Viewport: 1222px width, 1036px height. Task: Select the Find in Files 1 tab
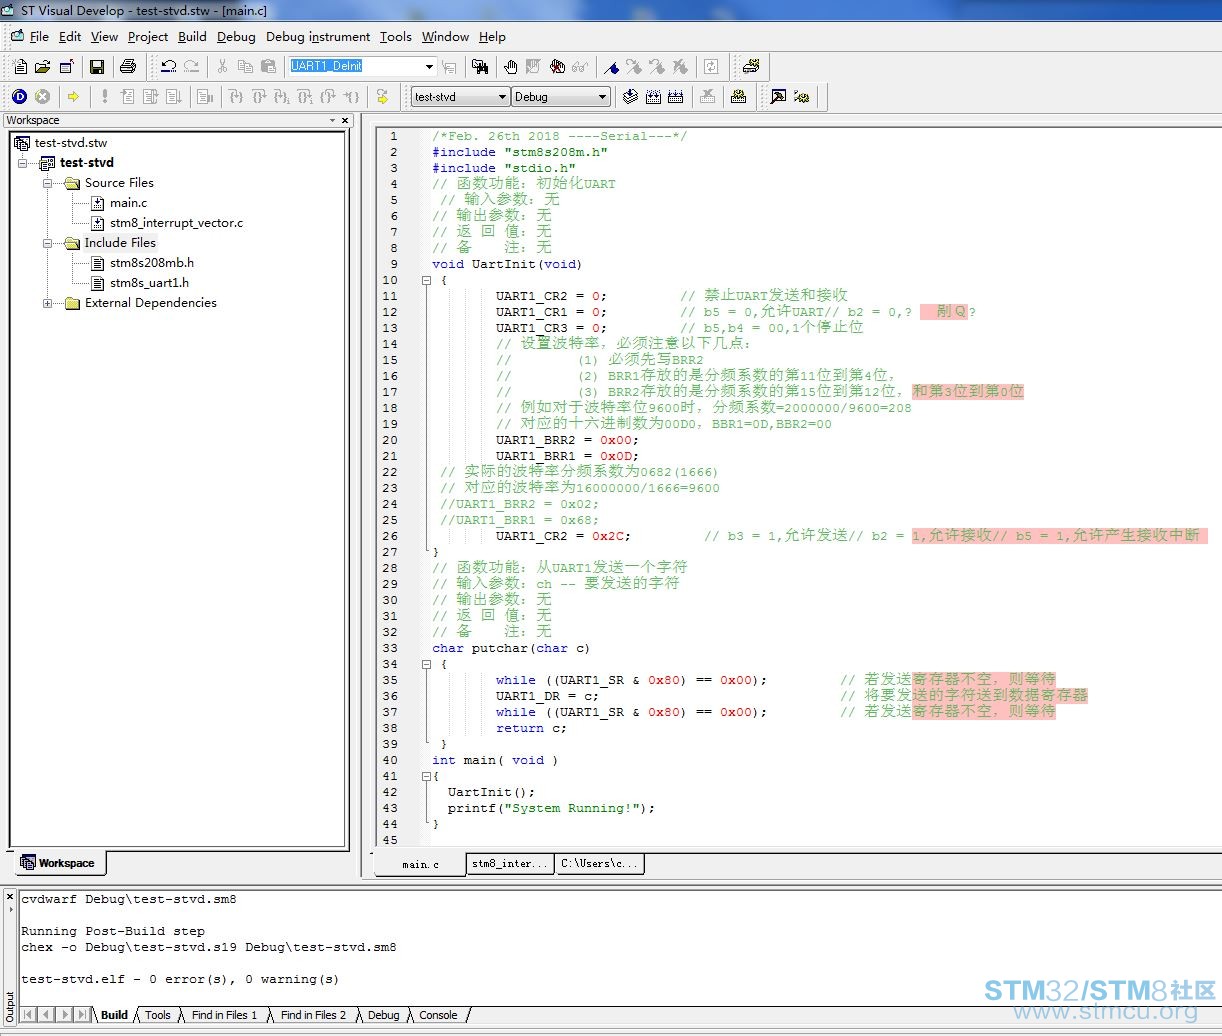[224, 1015]
